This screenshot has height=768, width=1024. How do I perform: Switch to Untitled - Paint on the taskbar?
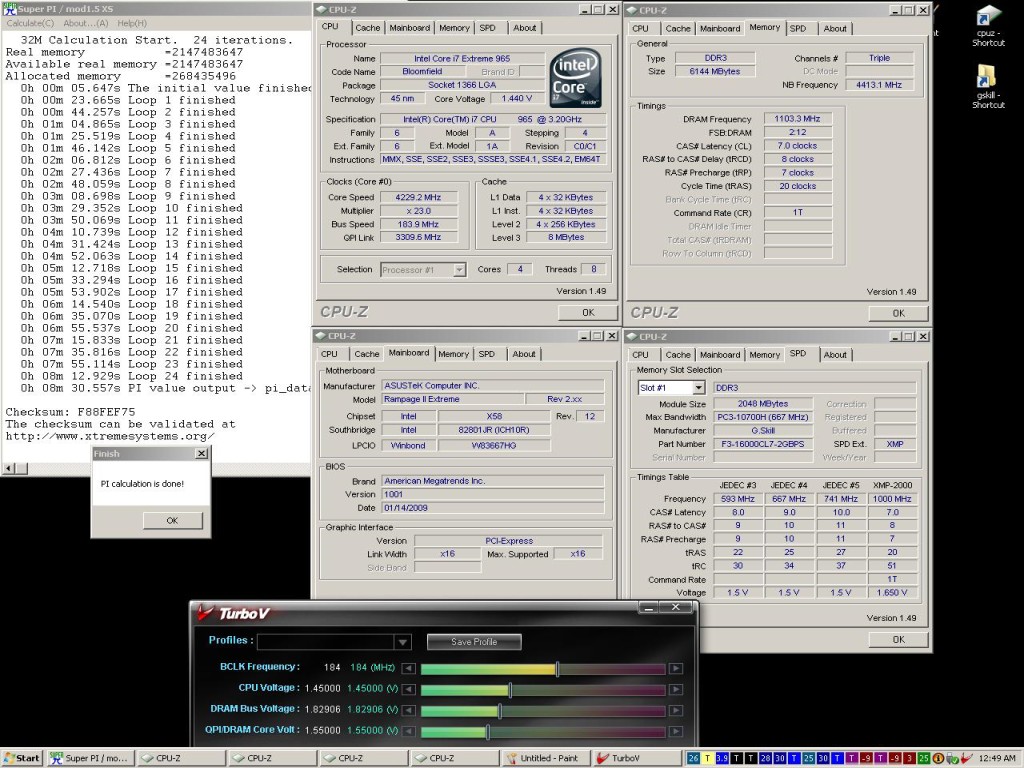[x=548, y=758]
